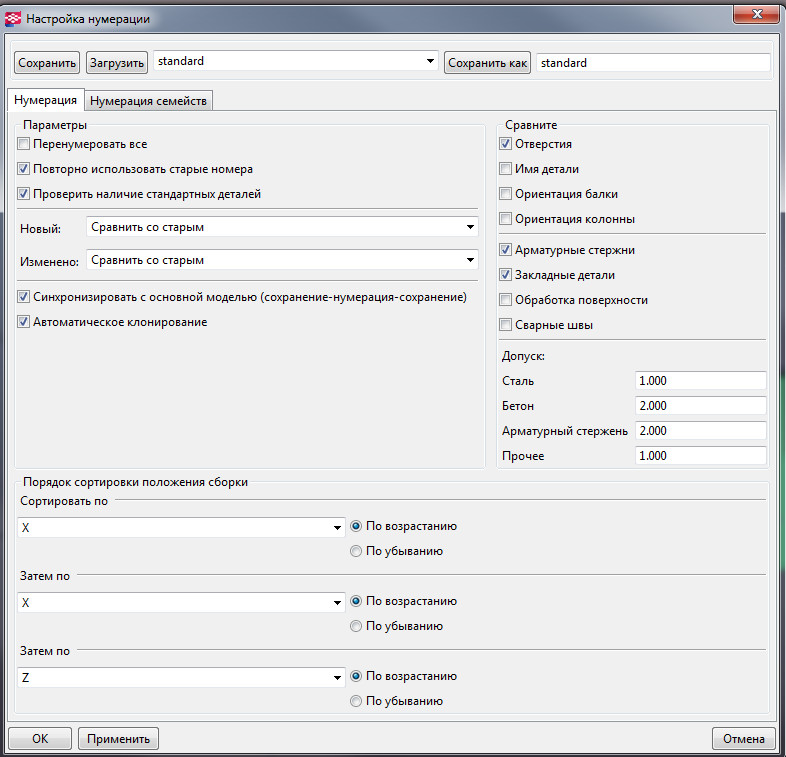Disable Автоматическое клонирование option

(x=24, y=322)
